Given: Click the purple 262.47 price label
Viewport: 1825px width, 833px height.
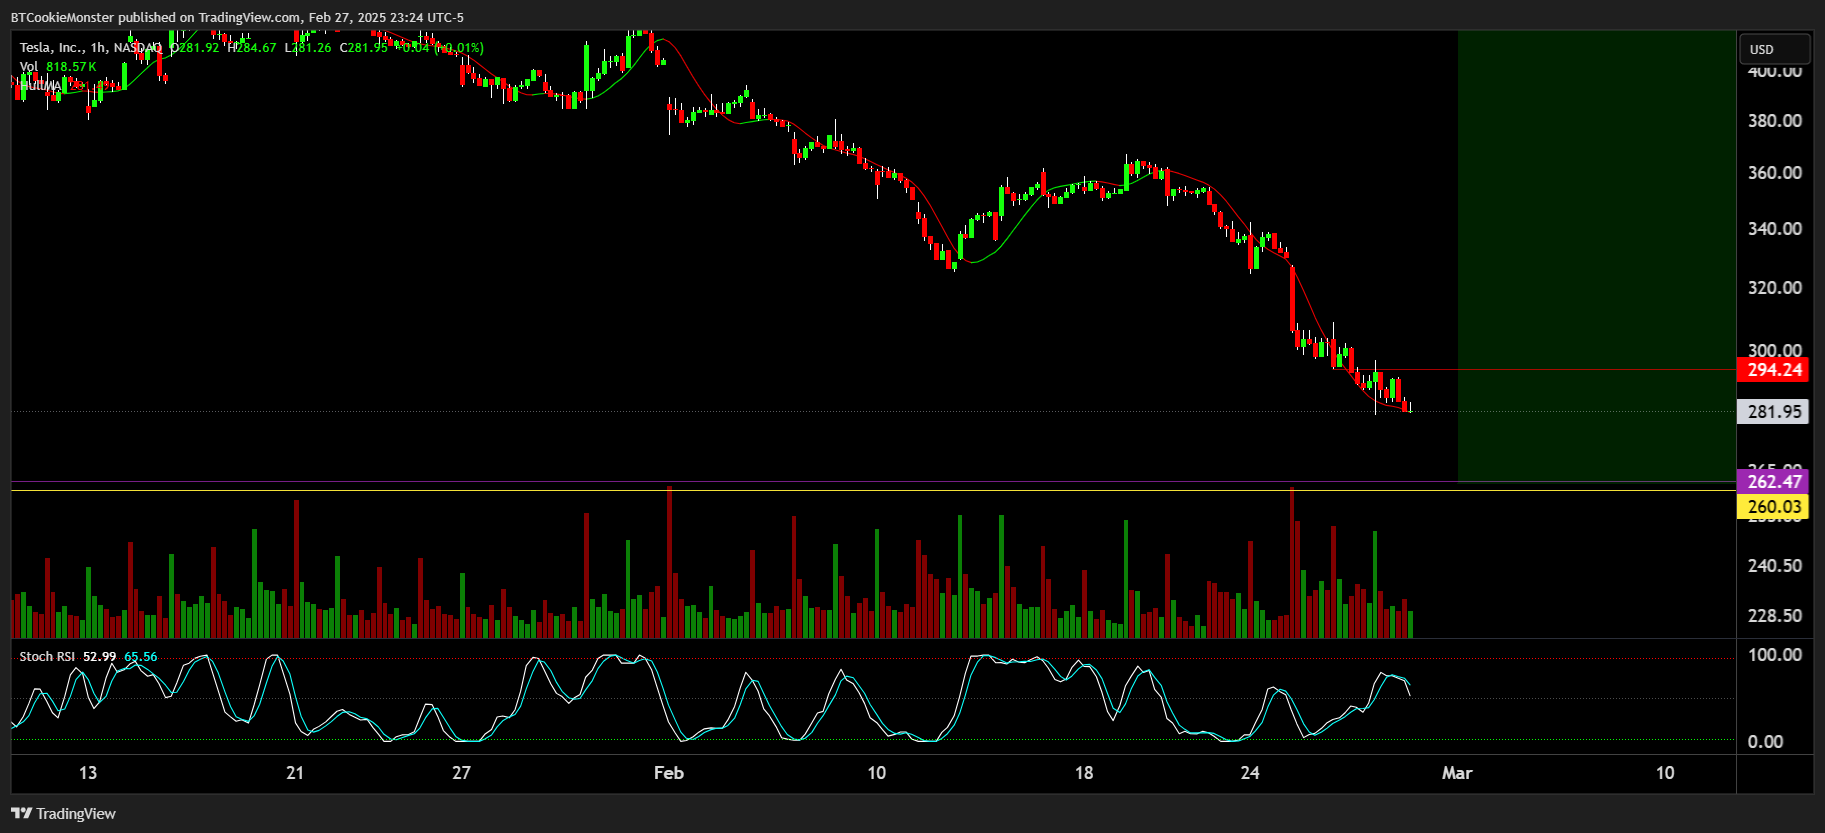Looking at the screenshot, I should (x=1774, y=482).
